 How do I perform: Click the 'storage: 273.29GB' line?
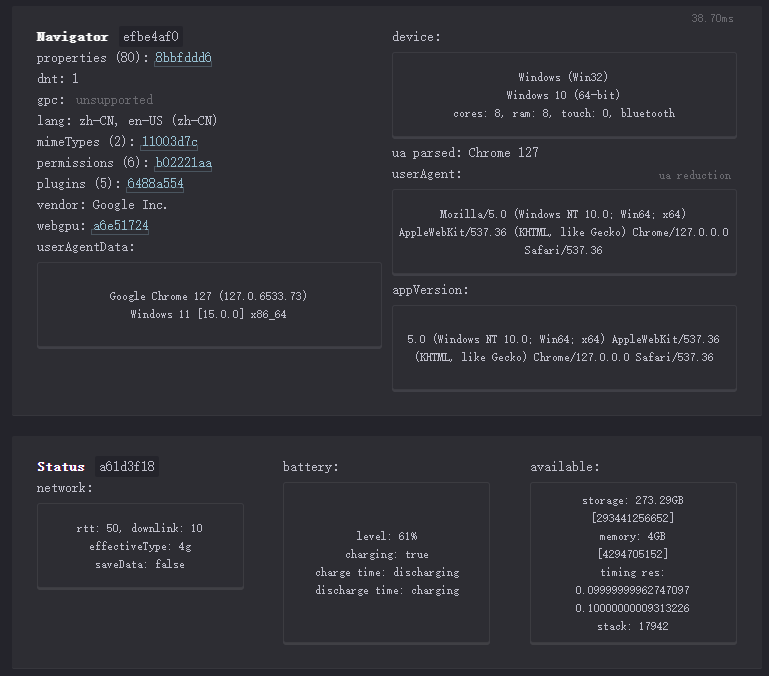[633, 500]
